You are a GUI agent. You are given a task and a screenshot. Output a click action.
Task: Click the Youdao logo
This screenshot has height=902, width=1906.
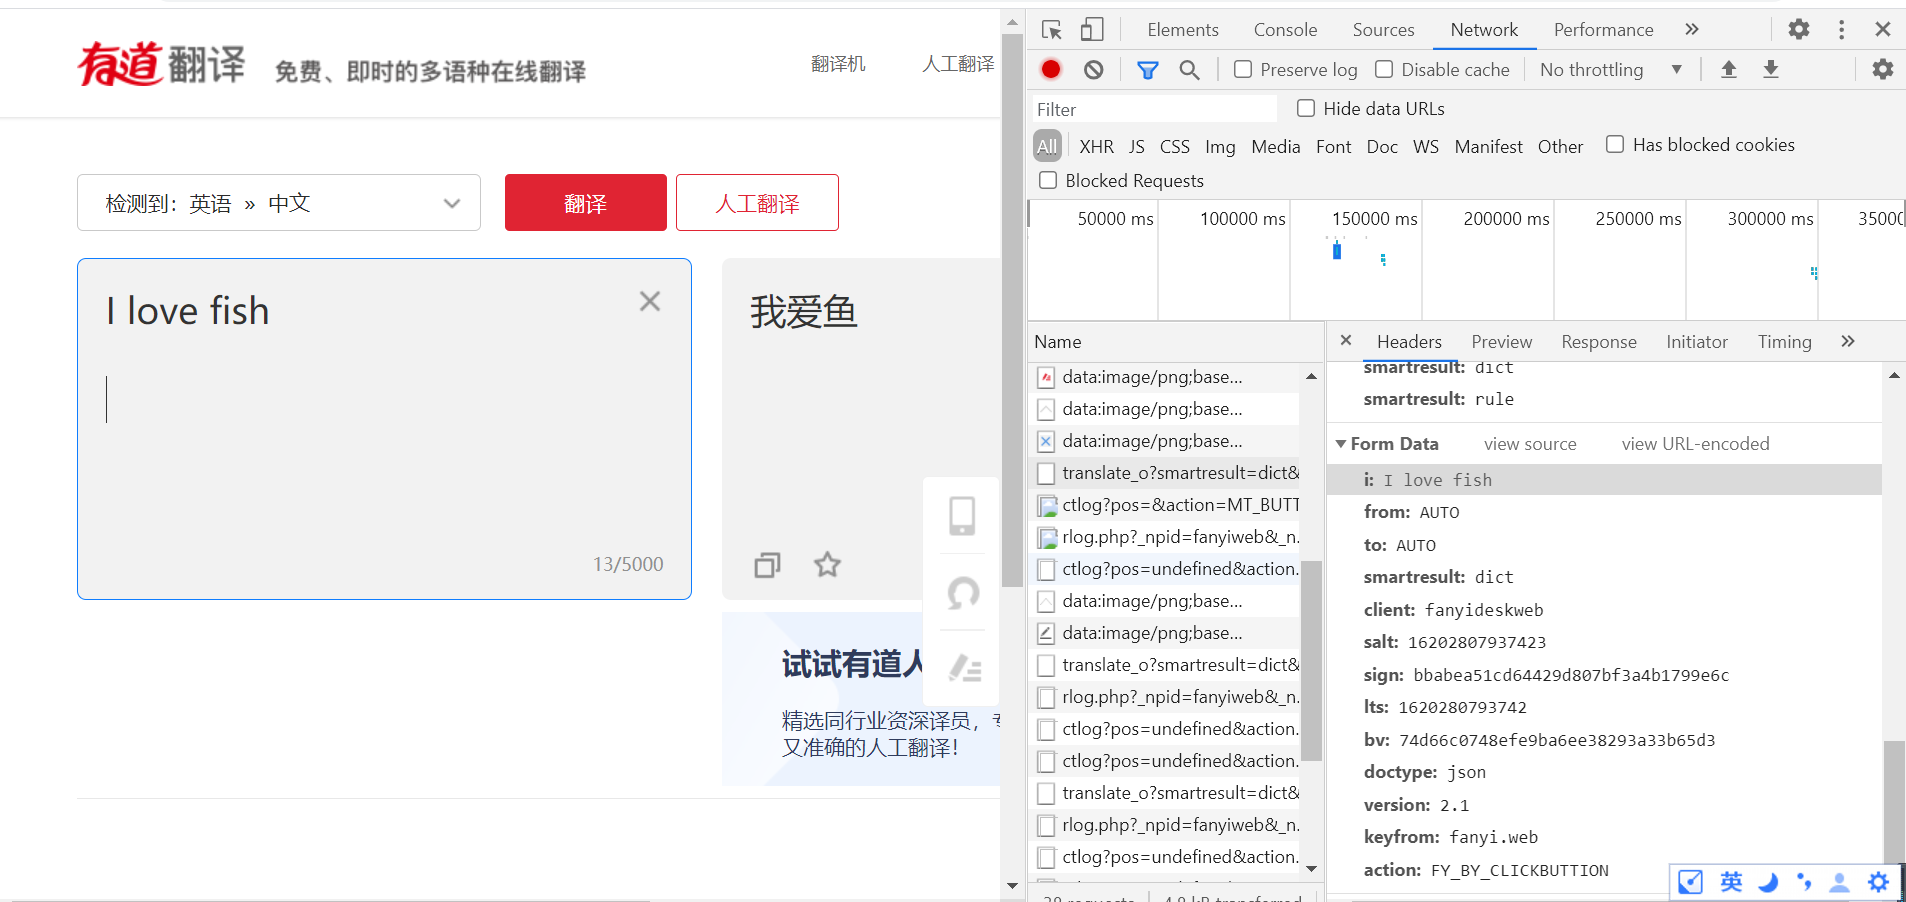[x=161, y=64]
